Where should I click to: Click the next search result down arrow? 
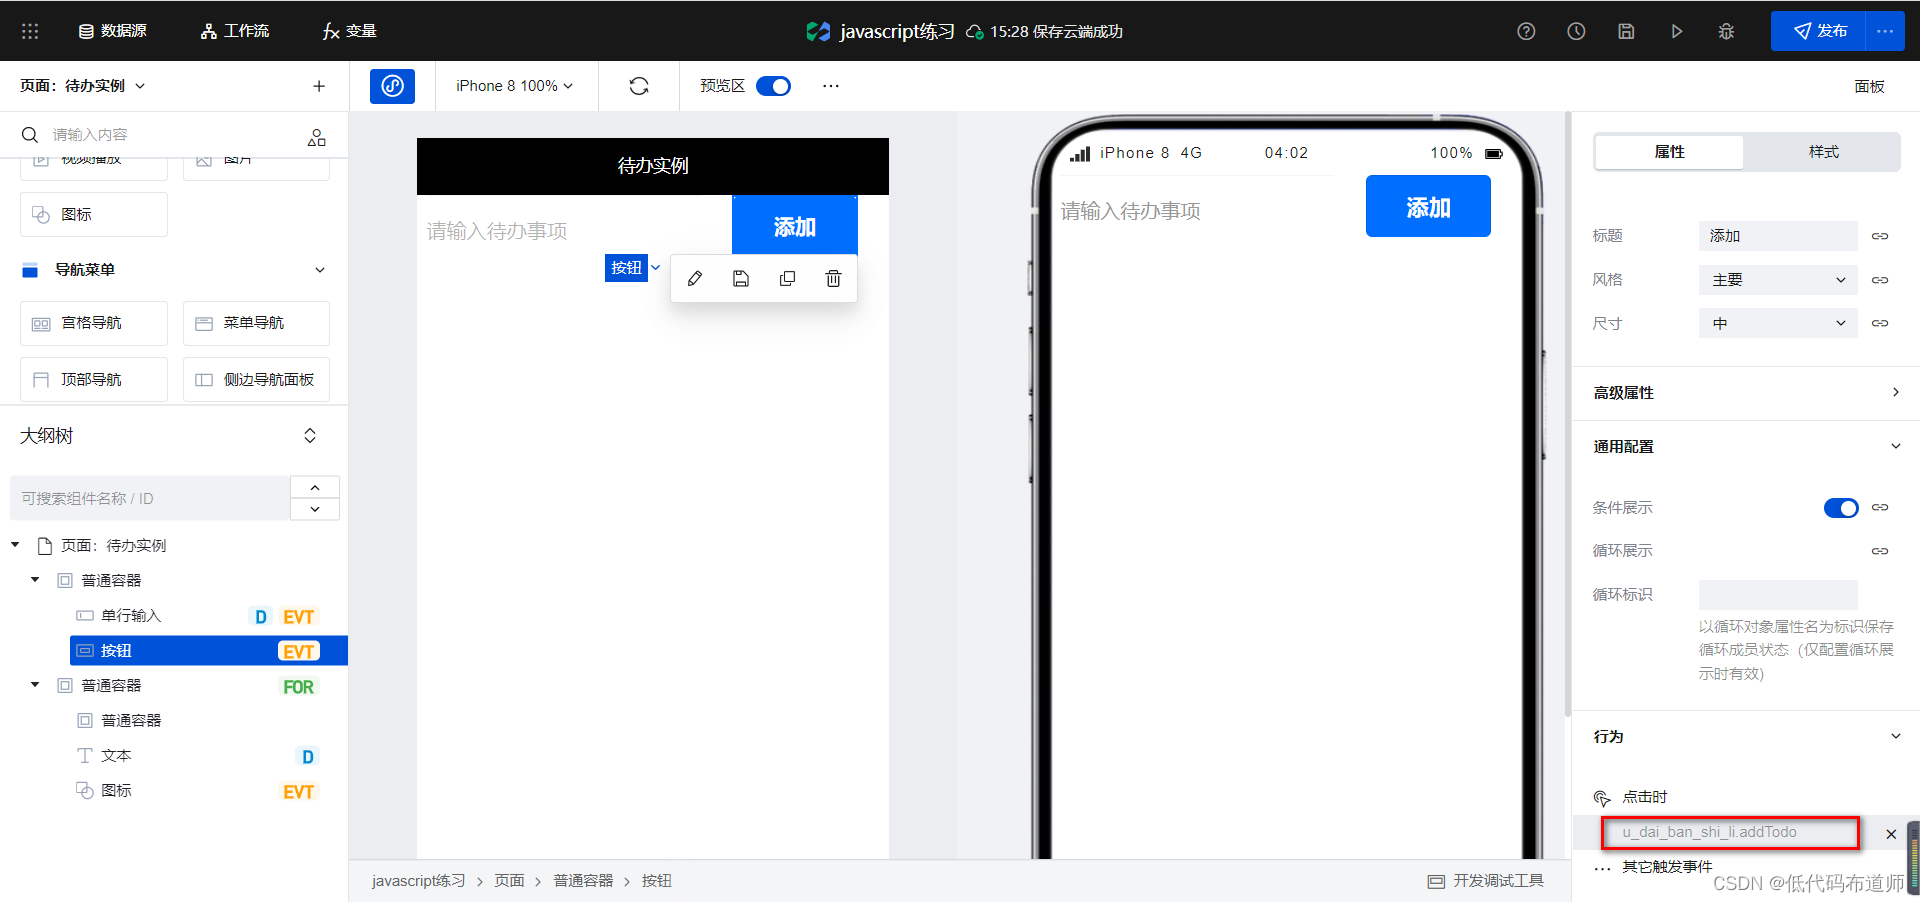[315, 509]
